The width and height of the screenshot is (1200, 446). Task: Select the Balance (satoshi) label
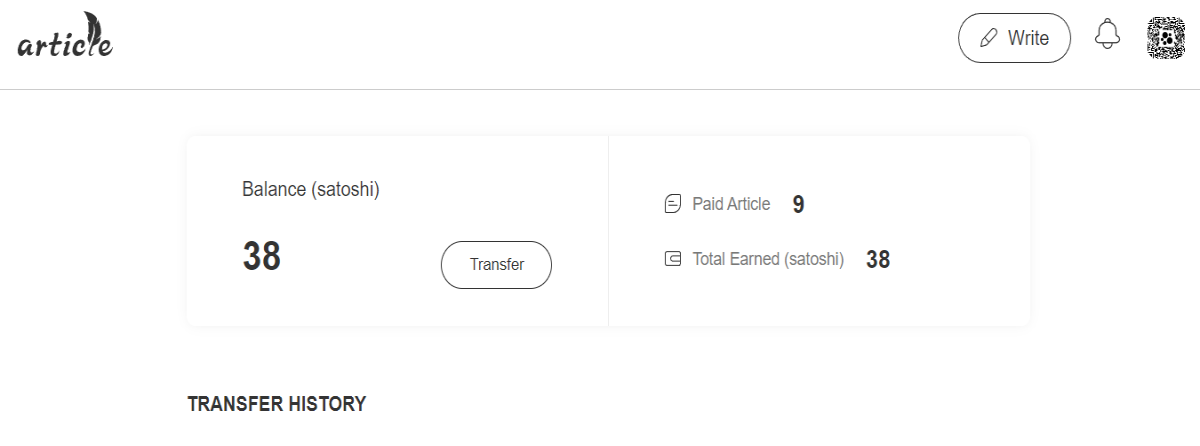(311, 189)
